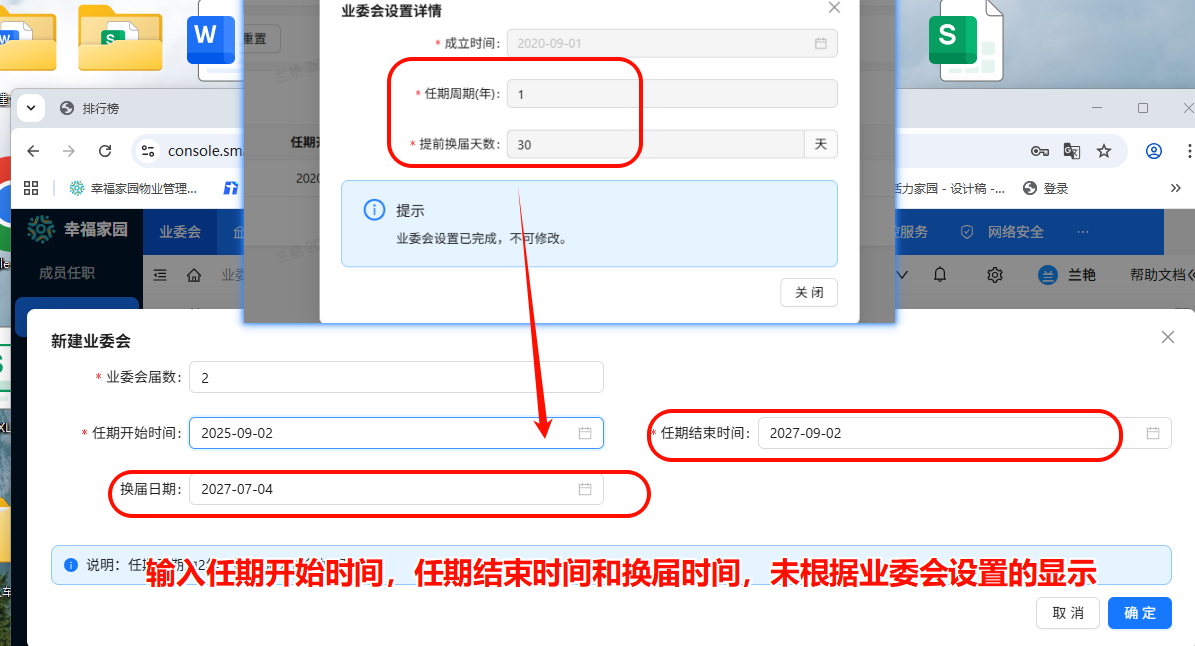
Task: Click the 网络安全 shield icon
Action: coord(967,231)
